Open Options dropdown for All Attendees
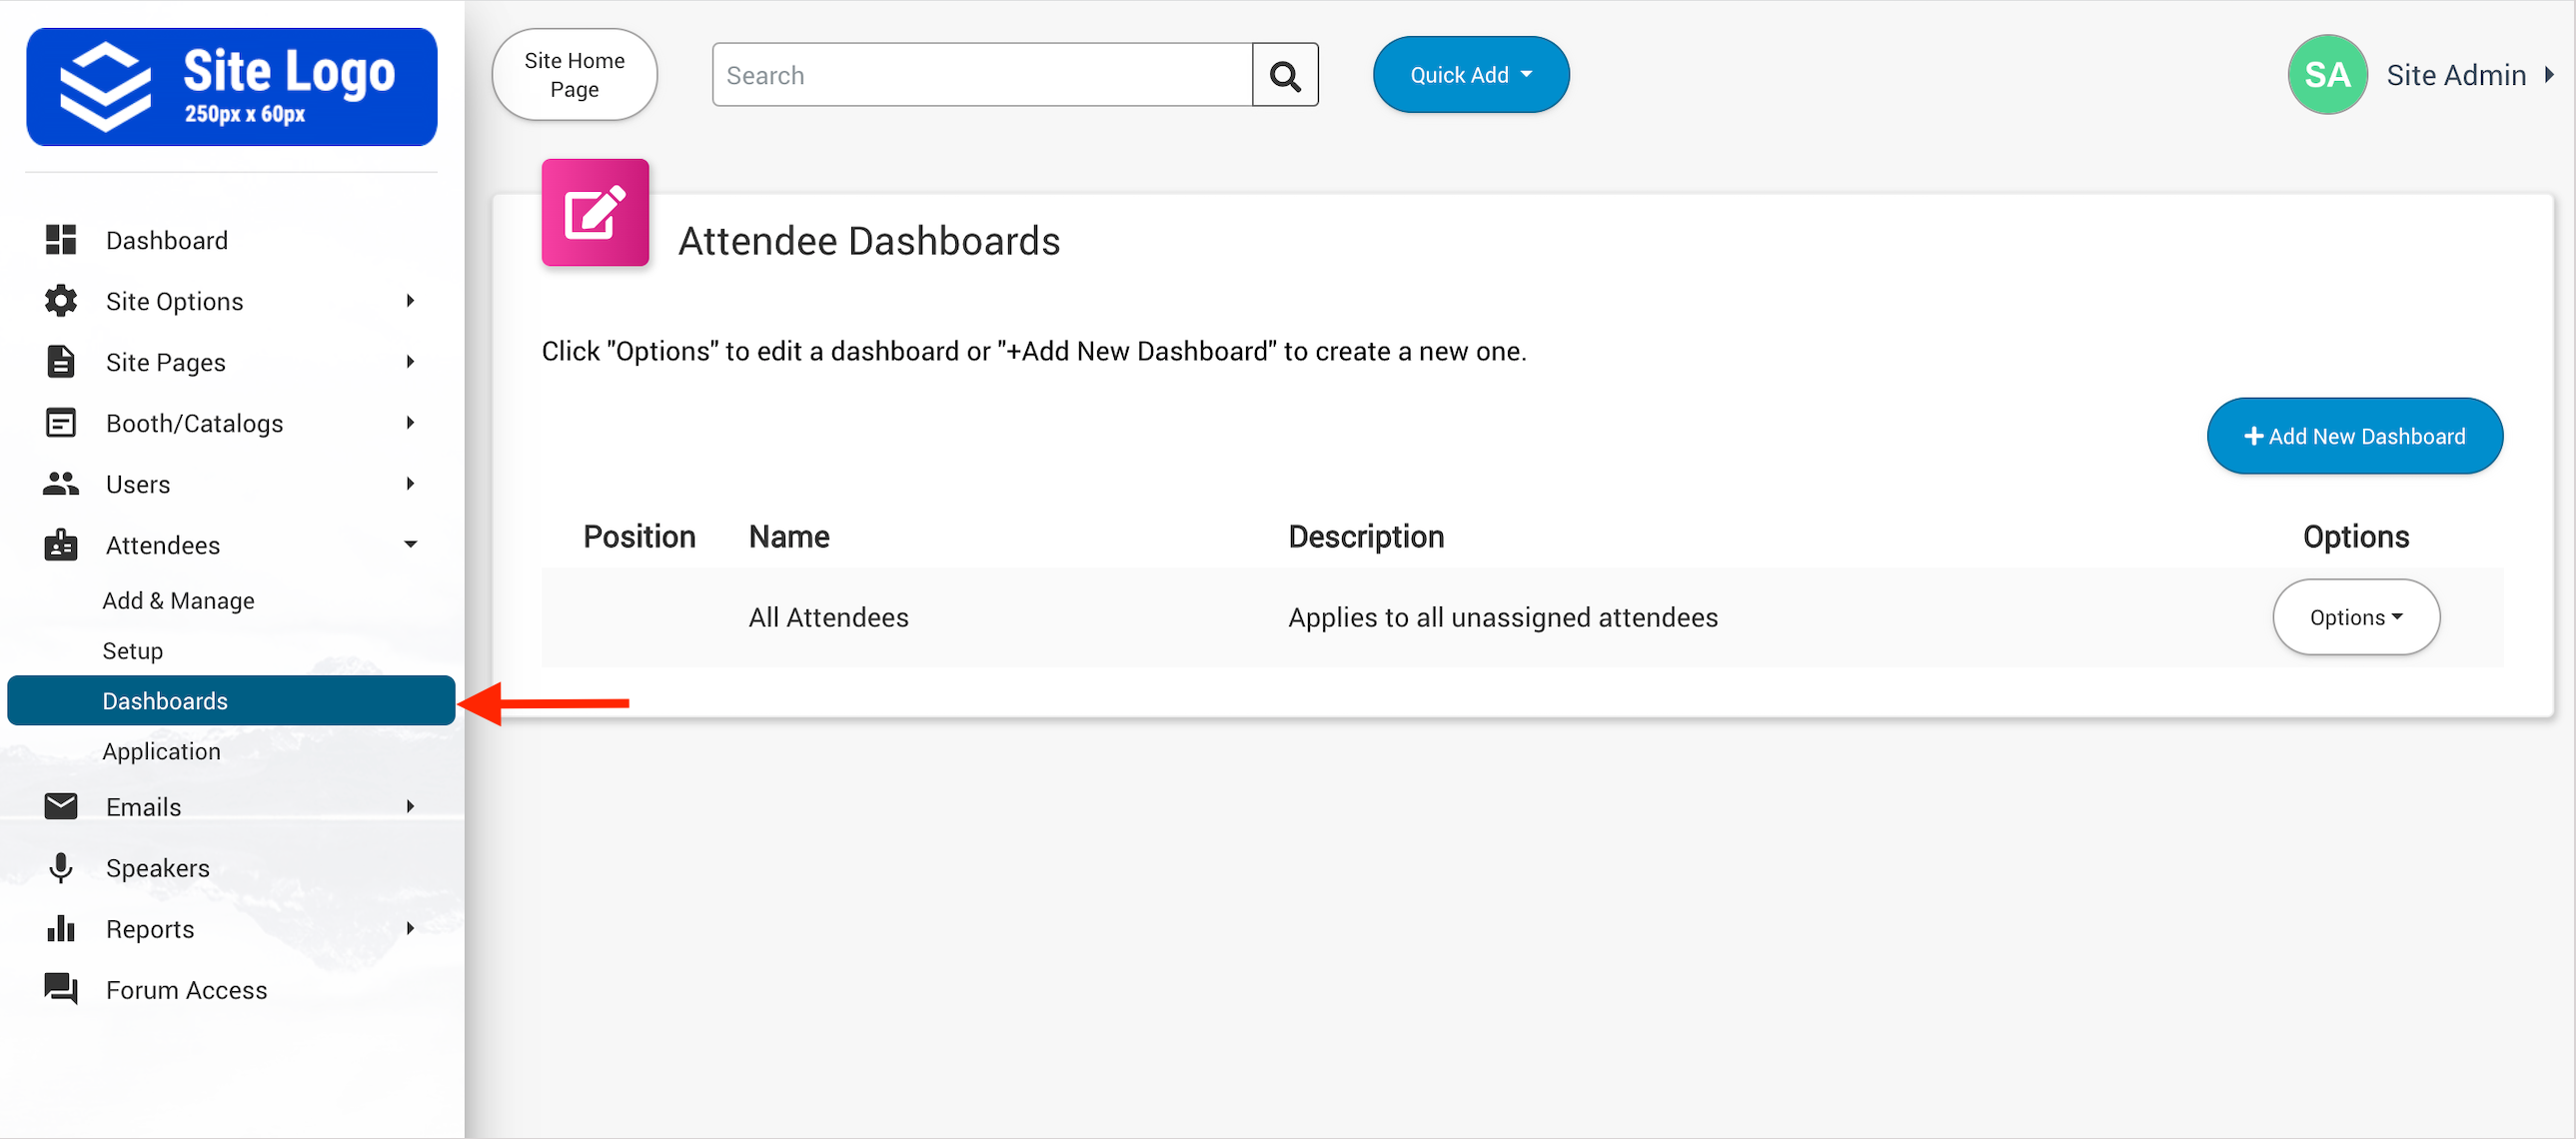 2354,617
